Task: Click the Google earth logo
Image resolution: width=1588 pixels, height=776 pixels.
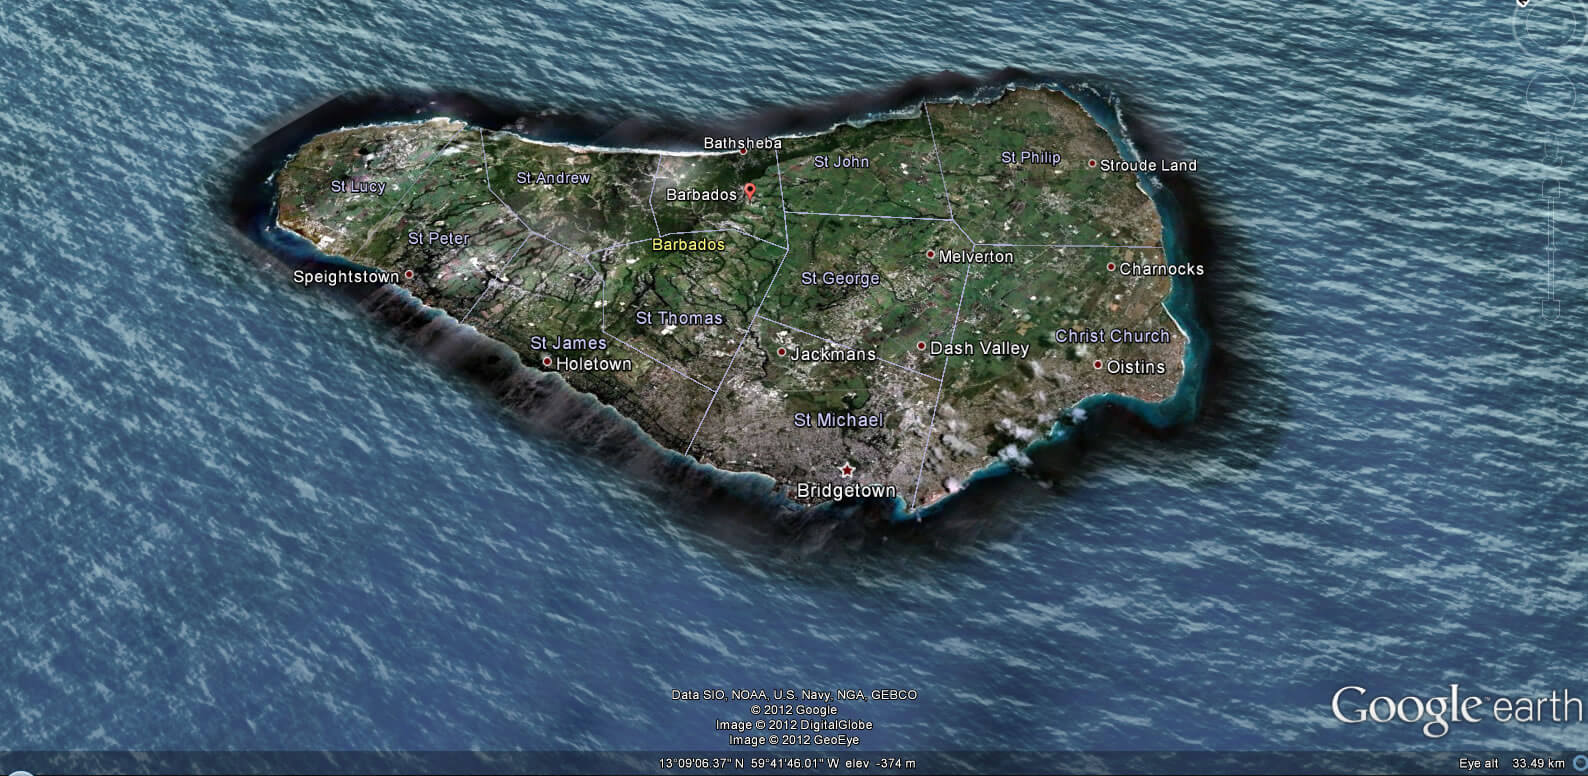Action: click(x=1456, y=708)
